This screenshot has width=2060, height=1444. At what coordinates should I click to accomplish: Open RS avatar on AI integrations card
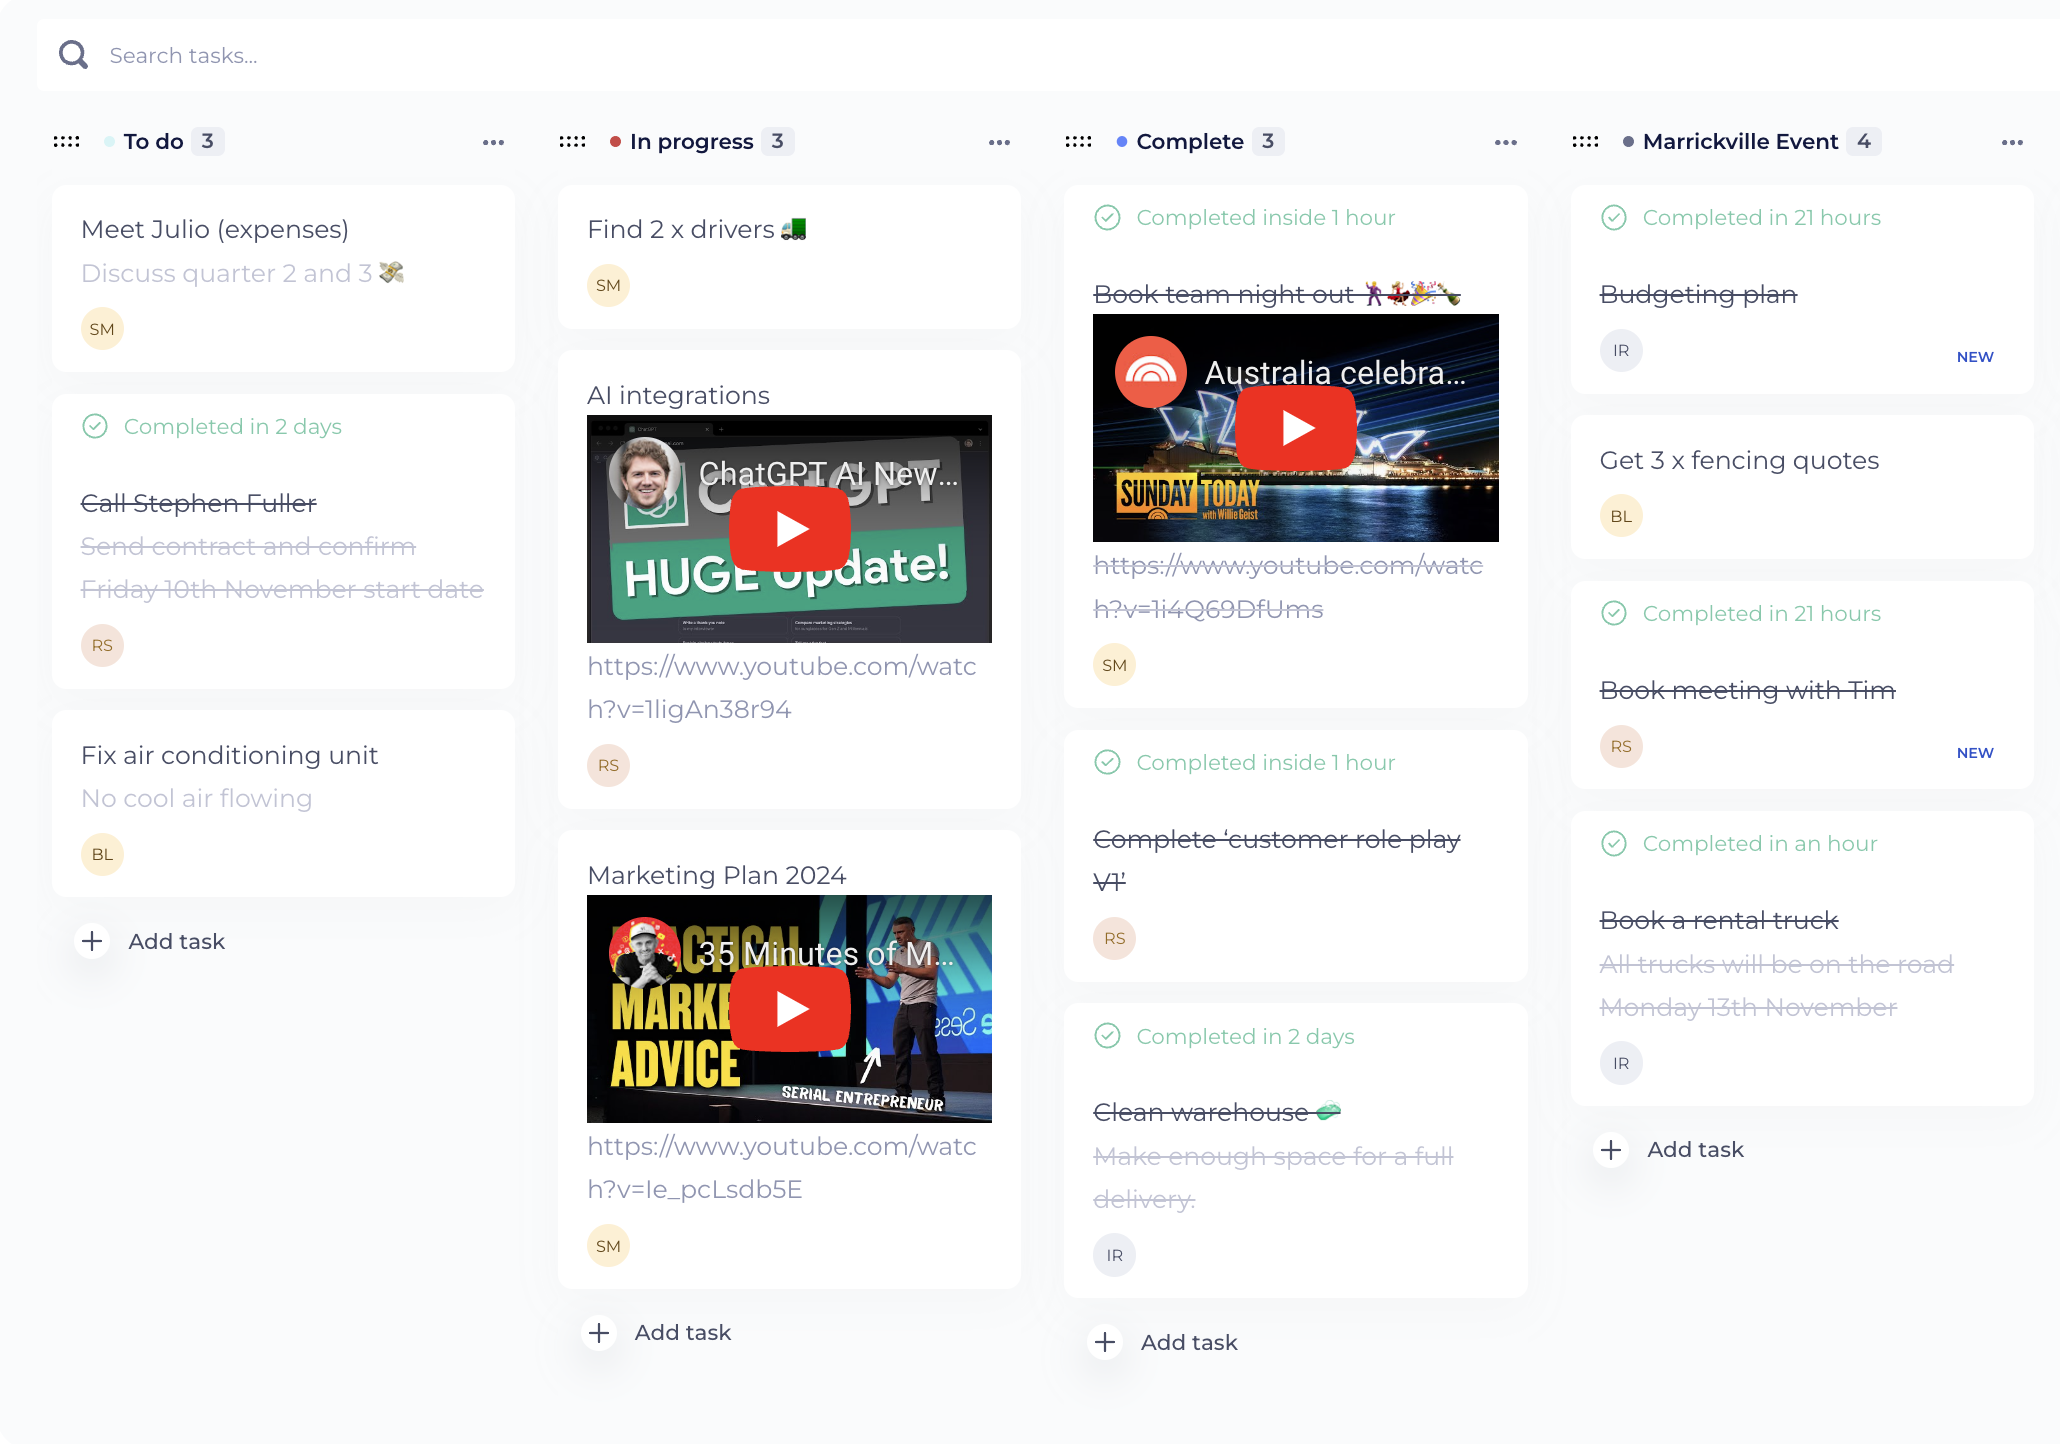[608, 765]
